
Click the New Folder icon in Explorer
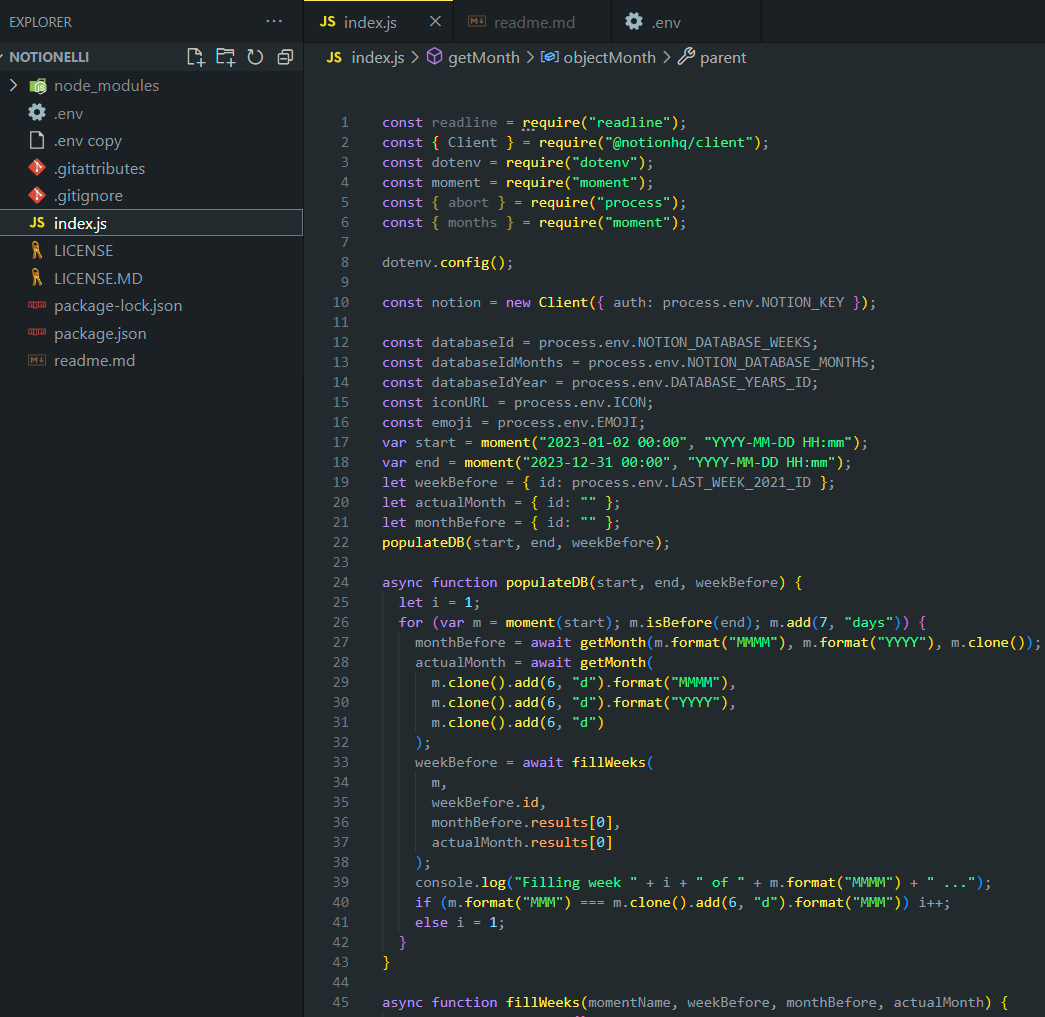tap(225, 57)
